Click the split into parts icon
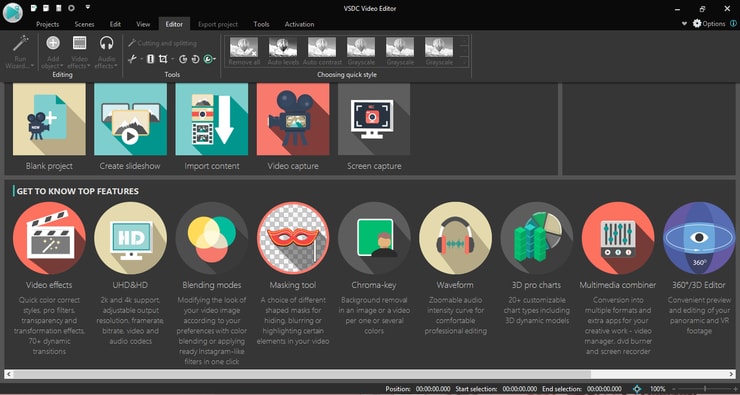 tap(150, 59)
